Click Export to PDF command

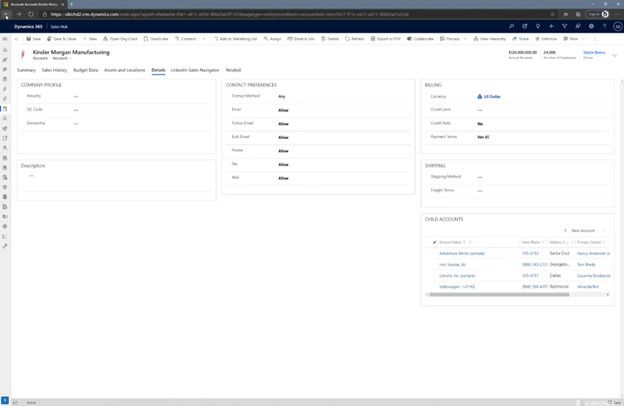coord(386,39)
